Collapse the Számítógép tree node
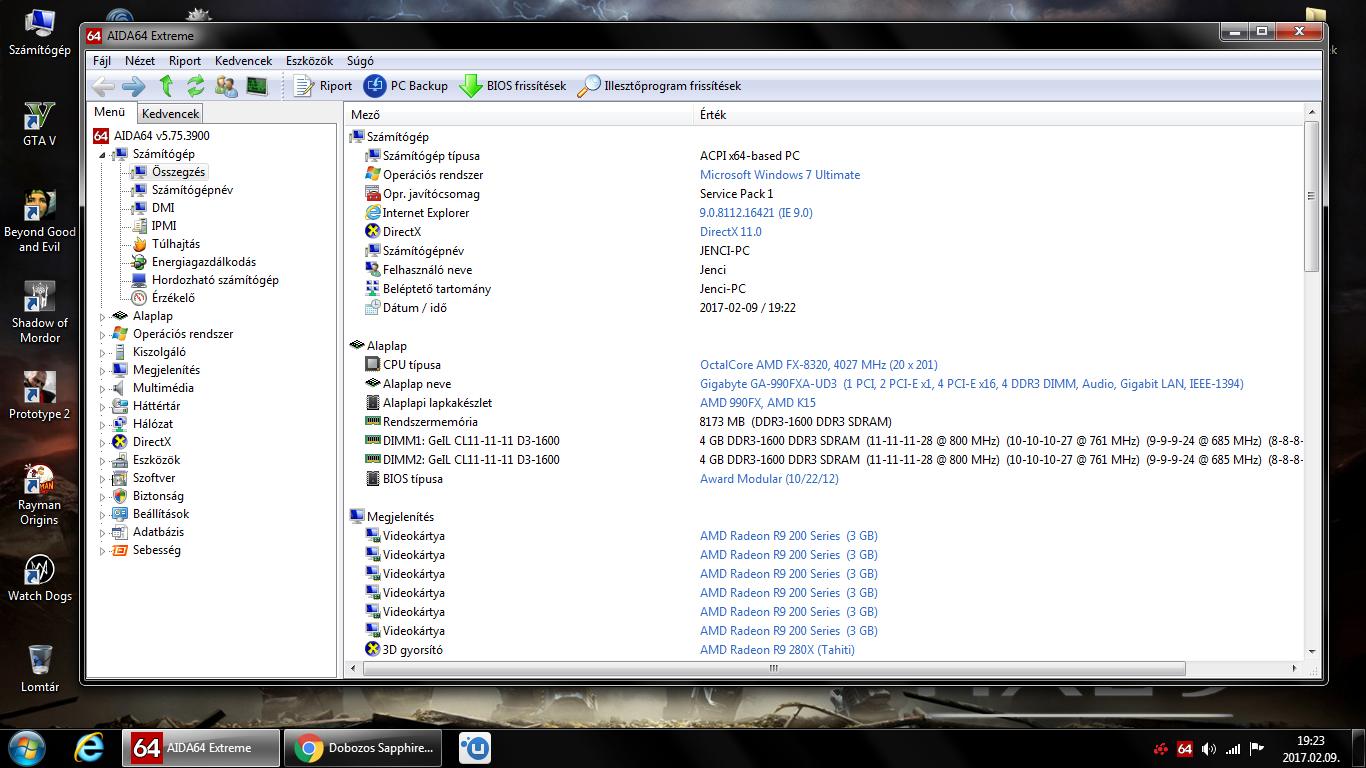The image size is (1366, 768). (102, 154)
